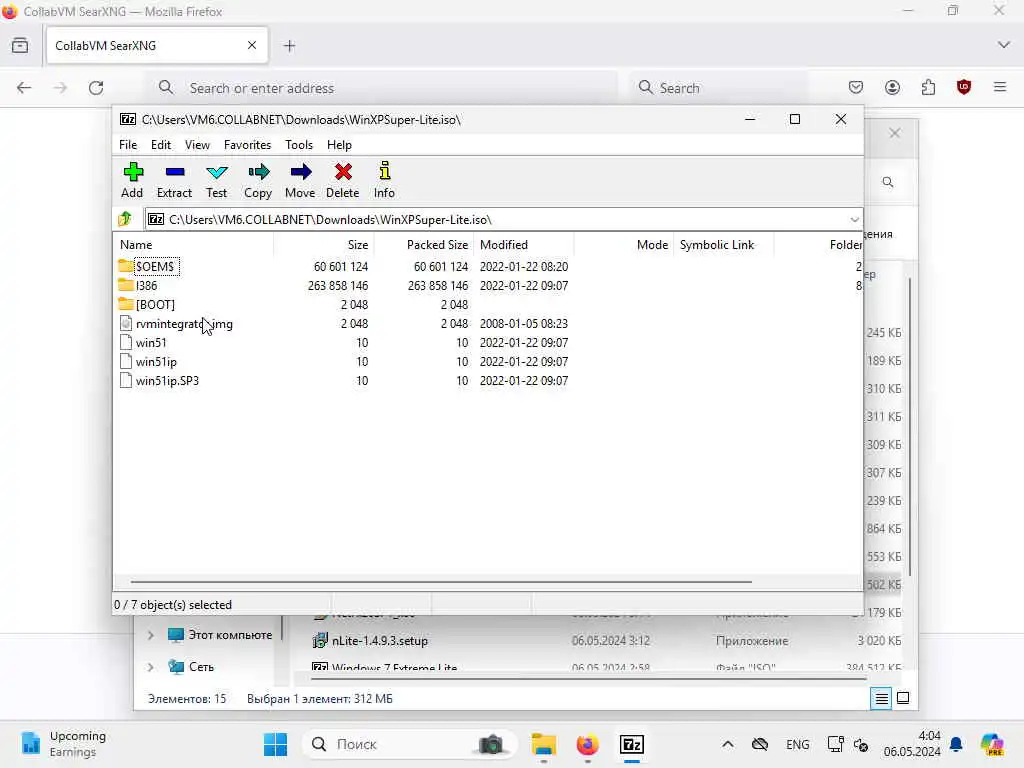This screenshot has width=1024, height=768.
Task: Open the ENG language indicator
Action: 797,744
